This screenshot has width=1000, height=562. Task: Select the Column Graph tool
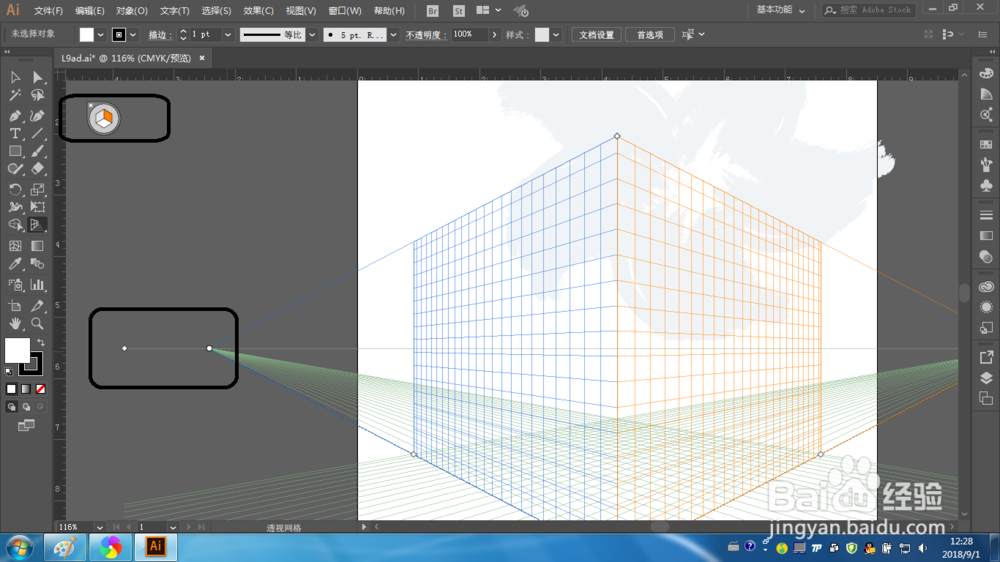click(37, 285)
